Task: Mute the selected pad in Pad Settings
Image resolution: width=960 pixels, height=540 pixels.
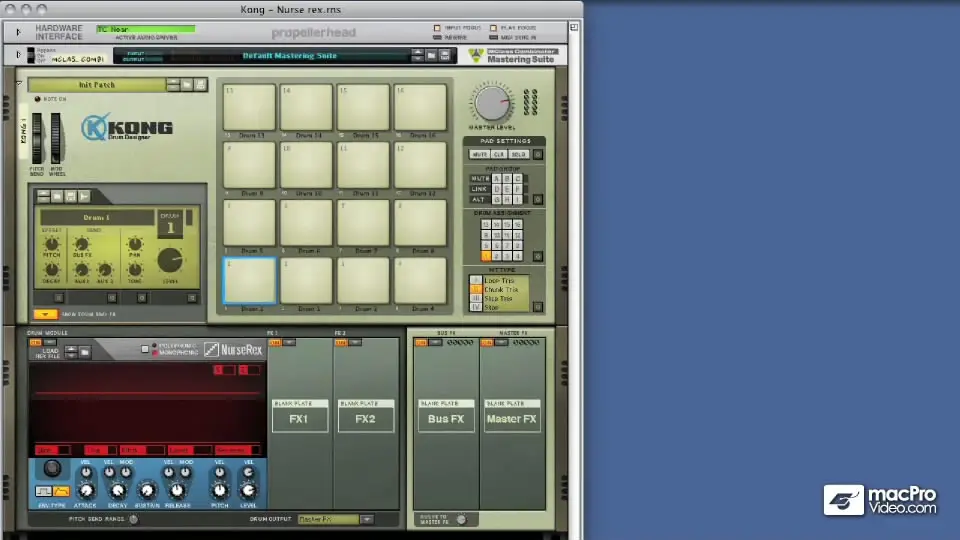Action: pos(479,154)
